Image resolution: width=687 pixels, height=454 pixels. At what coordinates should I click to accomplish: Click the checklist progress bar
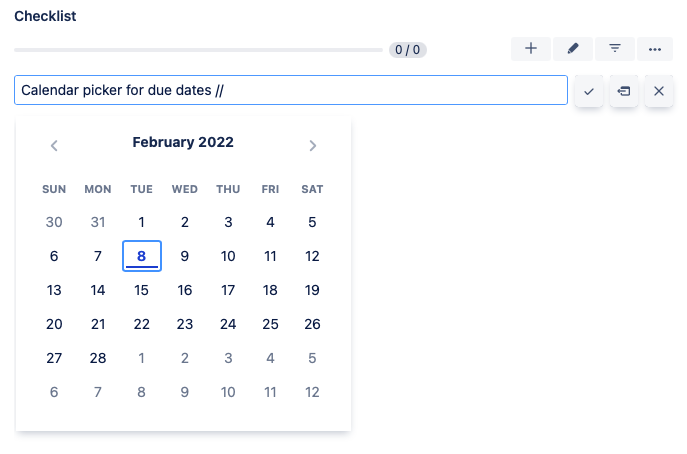(198, 48)
